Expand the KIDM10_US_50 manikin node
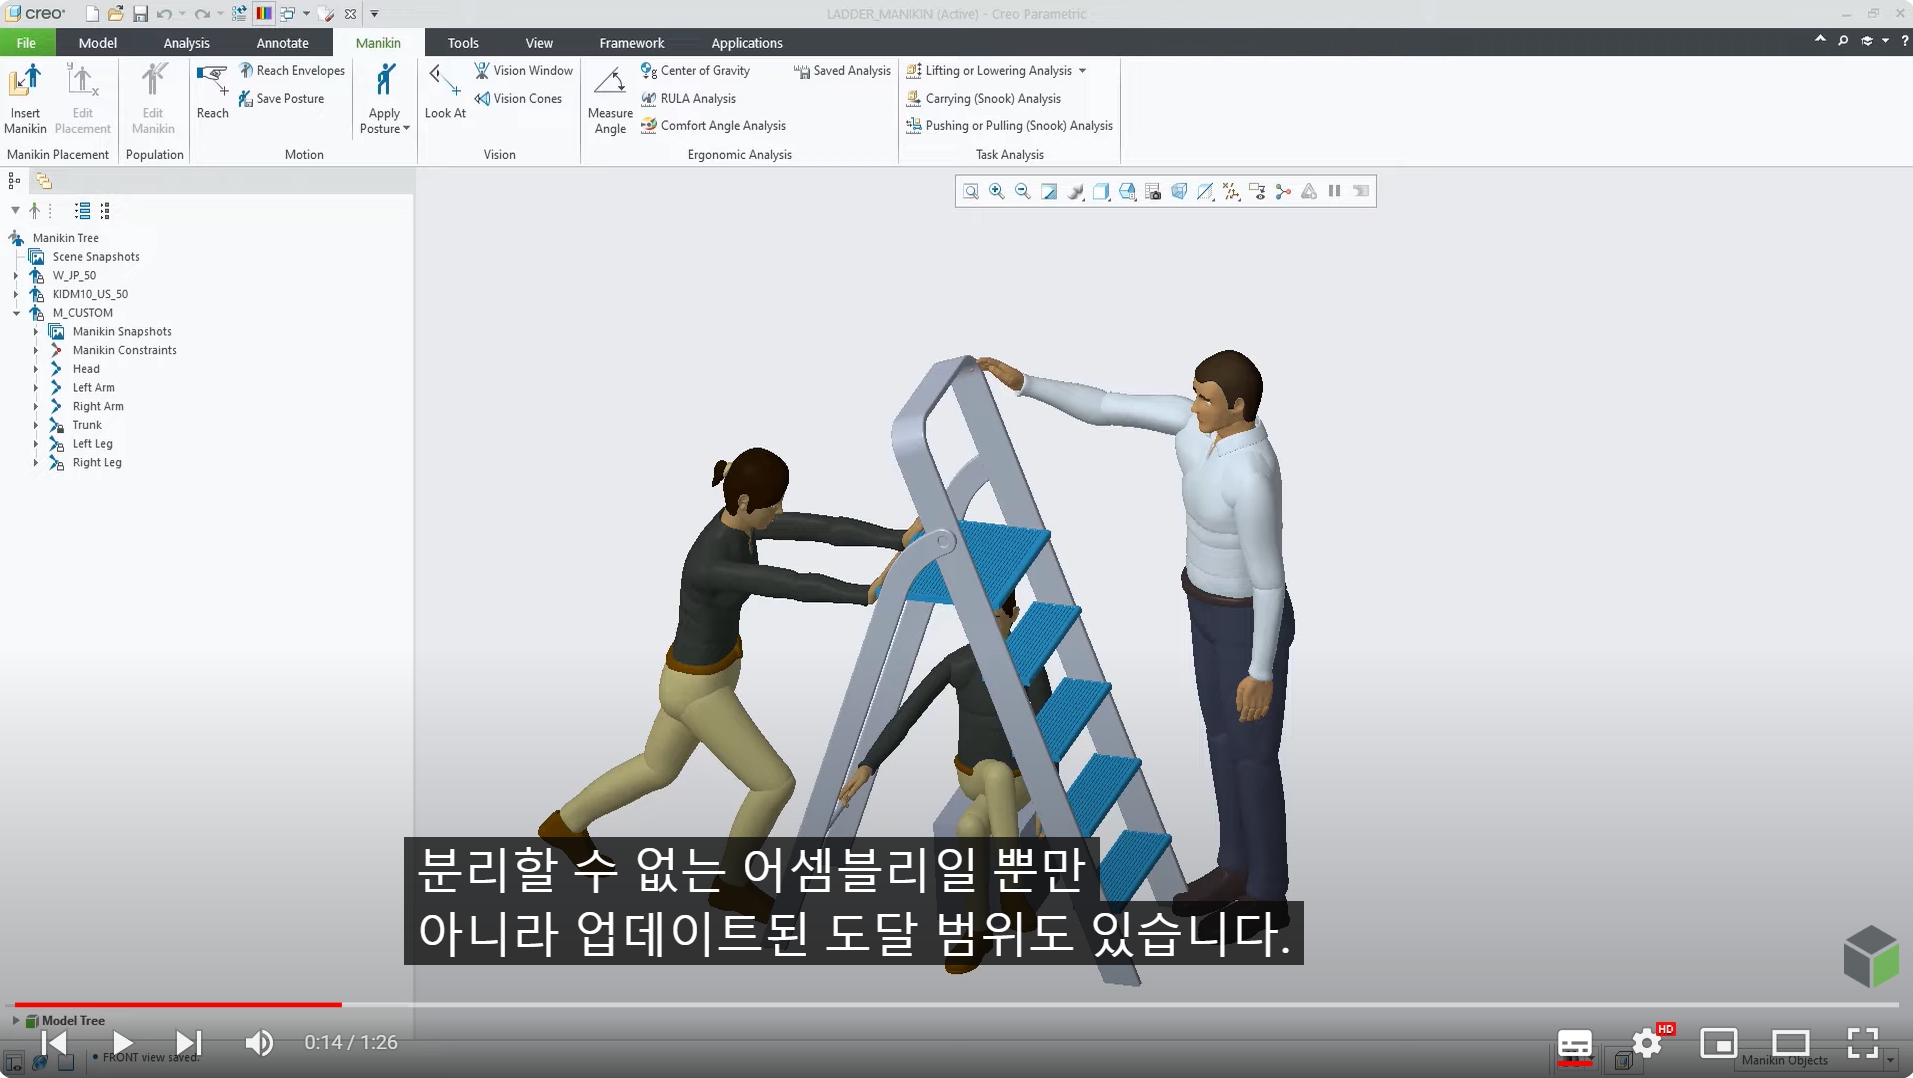Screen dimensions: 1913x1078 pyautogui.click(x=15, y=294)
